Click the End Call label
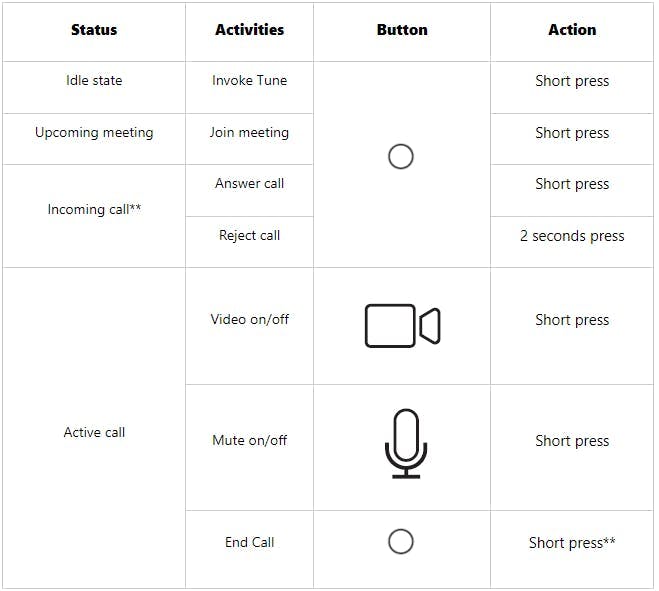Image resolution: width=659 pixels, height=591 pixels. 249,542
